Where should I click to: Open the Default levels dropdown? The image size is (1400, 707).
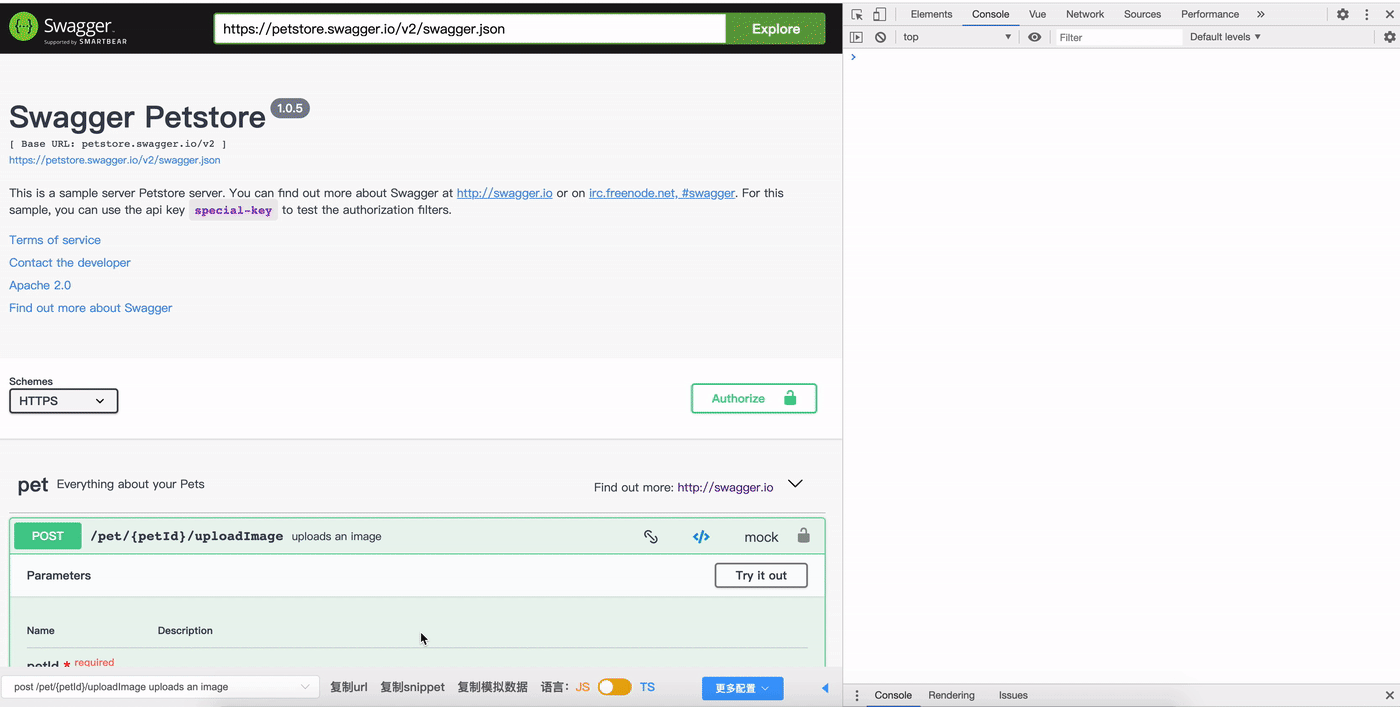(x=1225, y=37)
